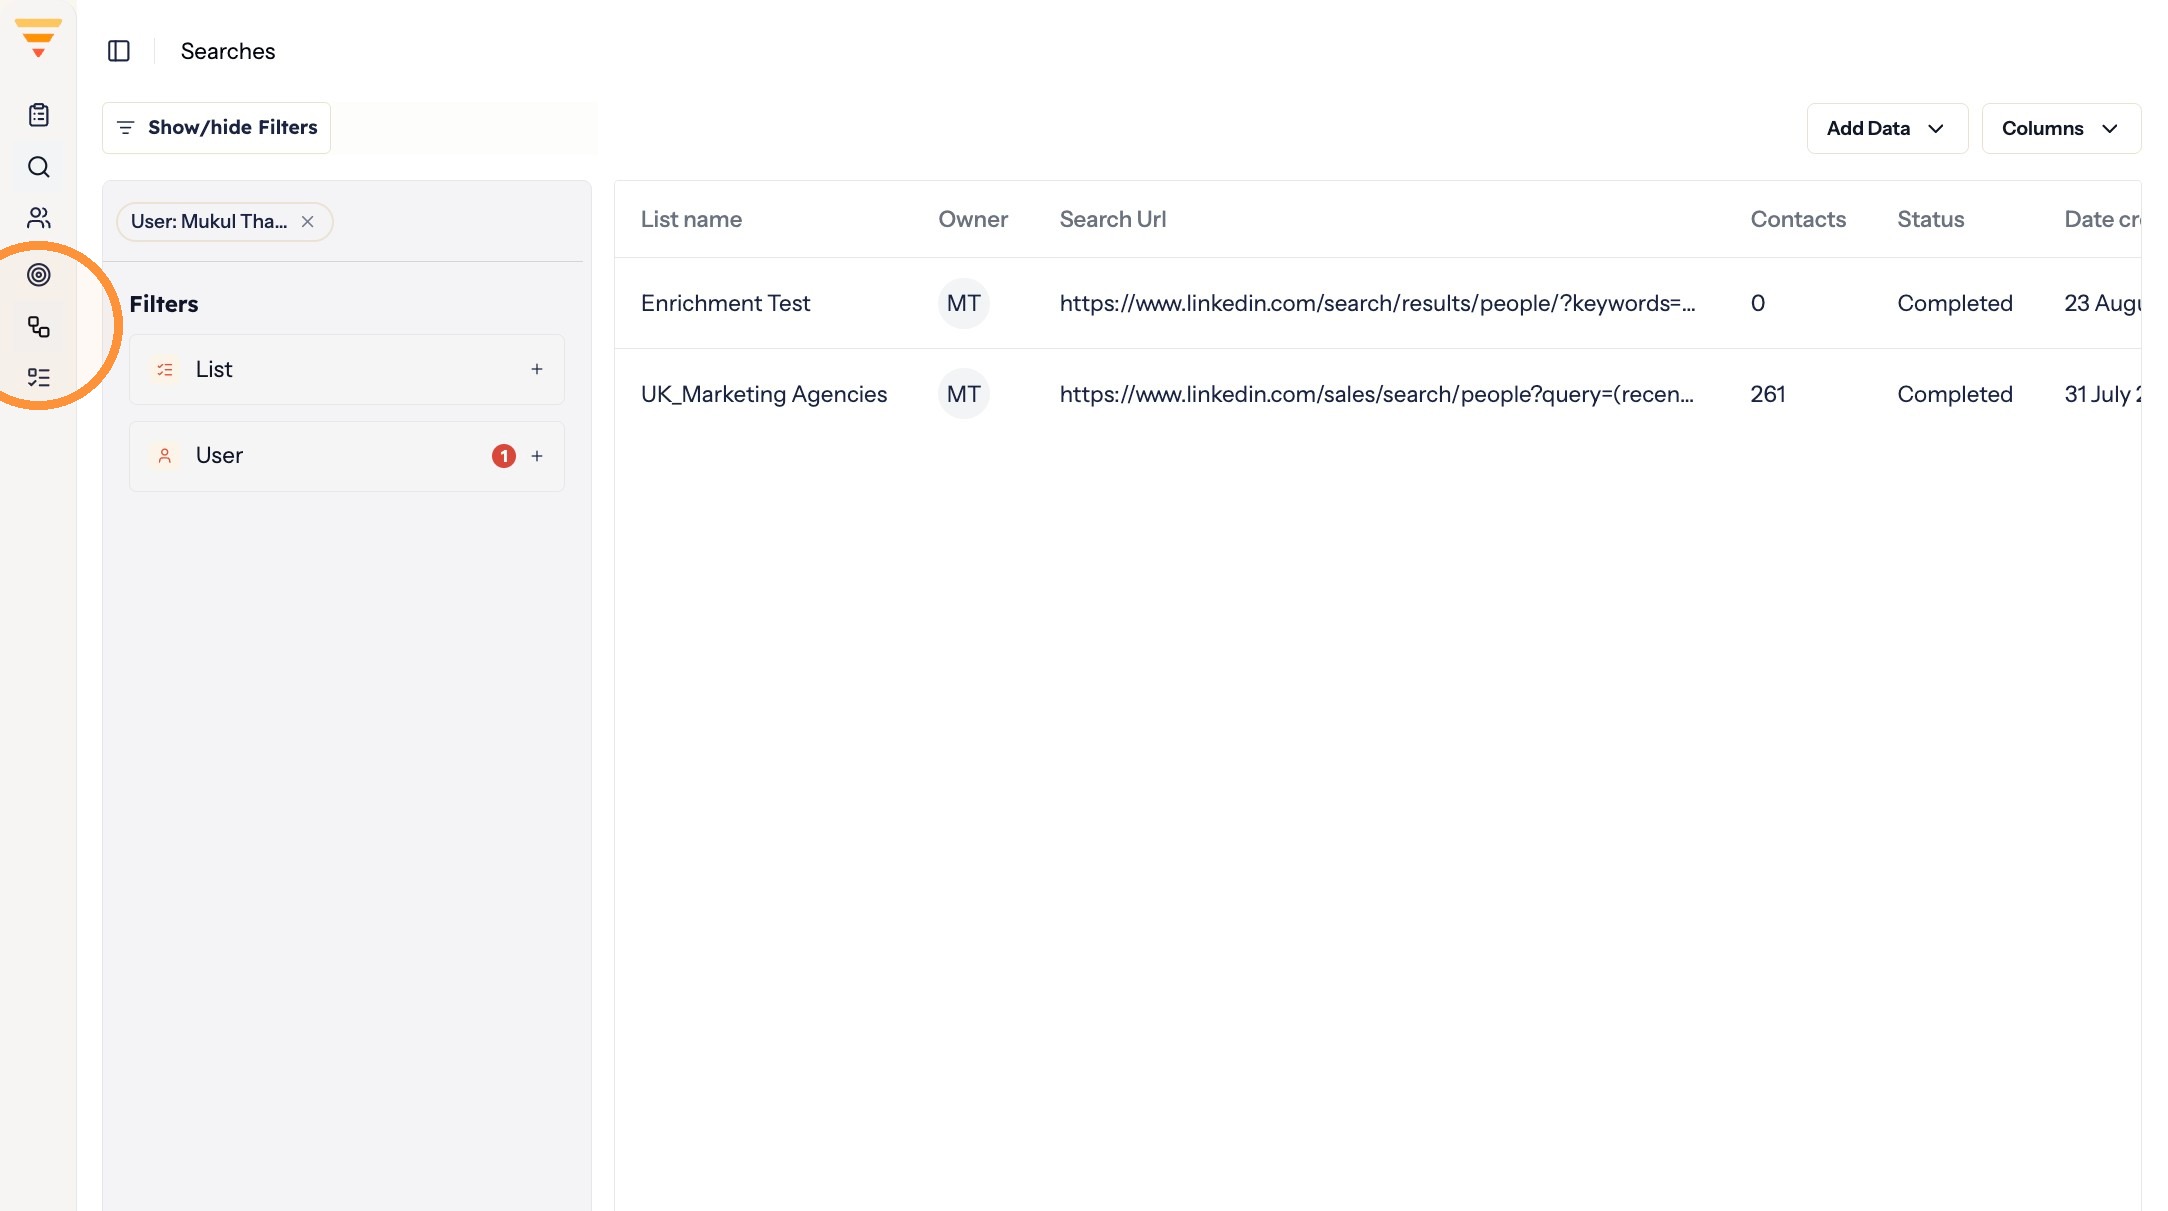Open the workflow nodes sidebar icon
2168x1211 pixels.
click(x=39, y=327)
